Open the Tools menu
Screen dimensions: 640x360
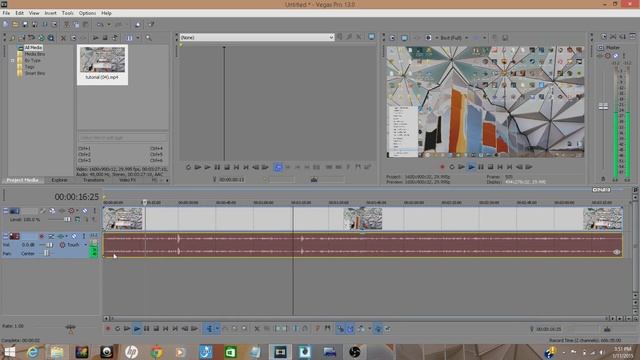tap(67, 13)
